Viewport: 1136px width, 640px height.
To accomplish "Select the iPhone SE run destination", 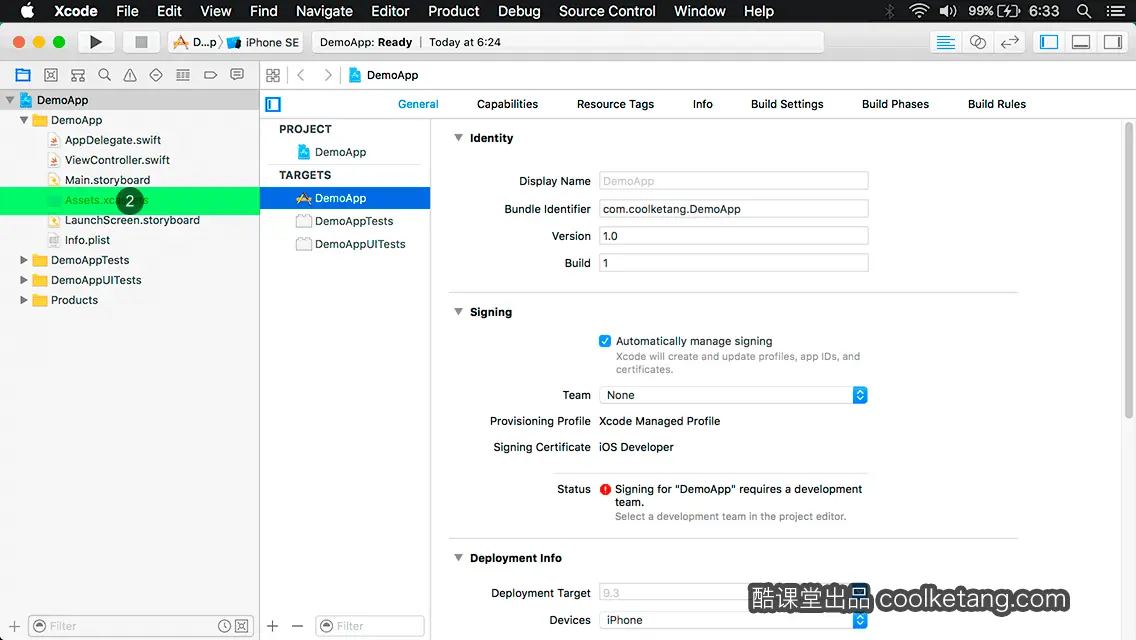I will [264, 42].
